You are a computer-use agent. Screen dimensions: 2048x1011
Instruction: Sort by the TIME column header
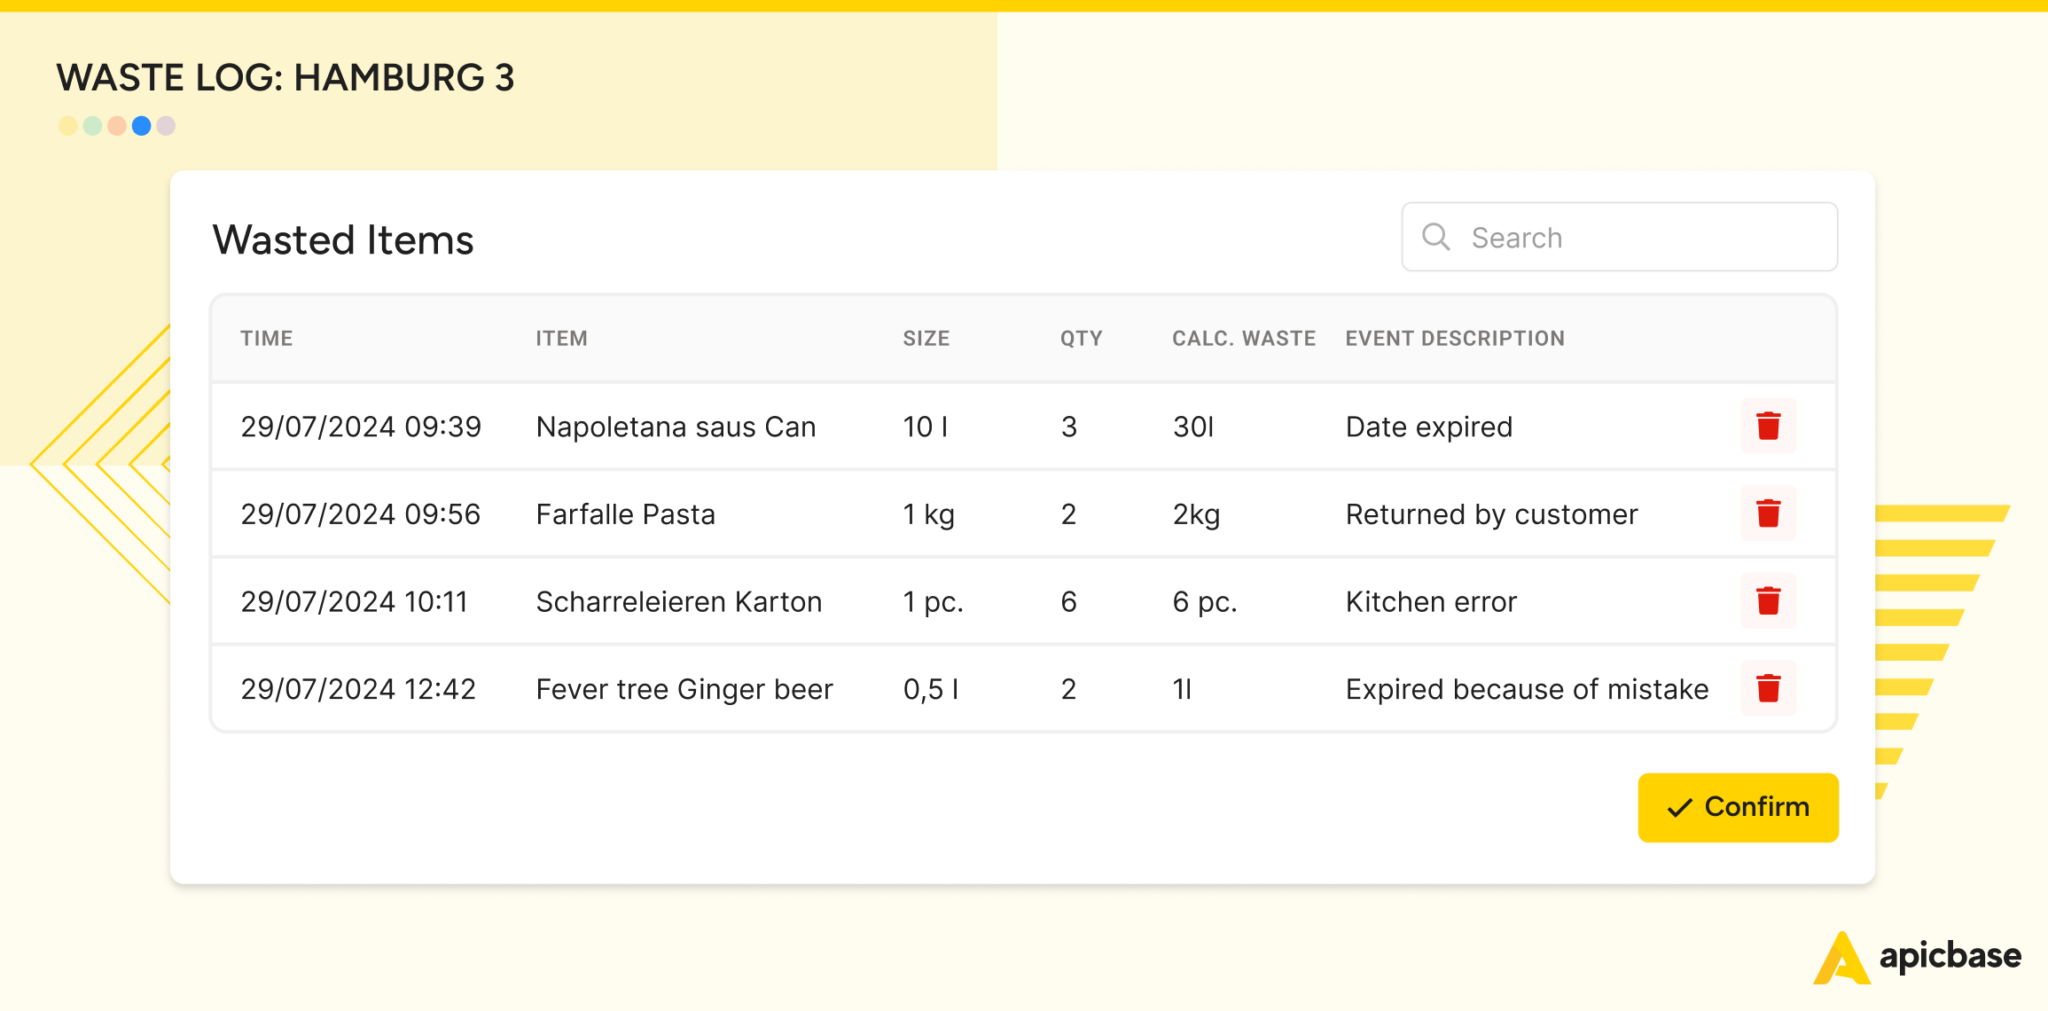coord(266,339)
